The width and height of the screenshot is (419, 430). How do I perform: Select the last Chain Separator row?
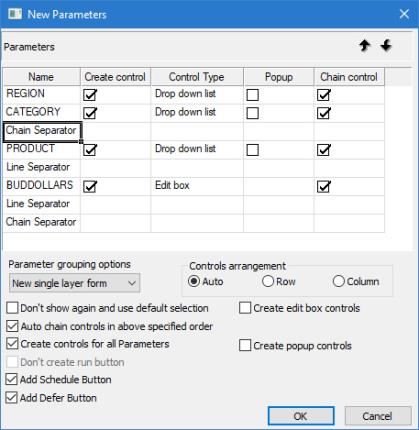pos(42,223)
